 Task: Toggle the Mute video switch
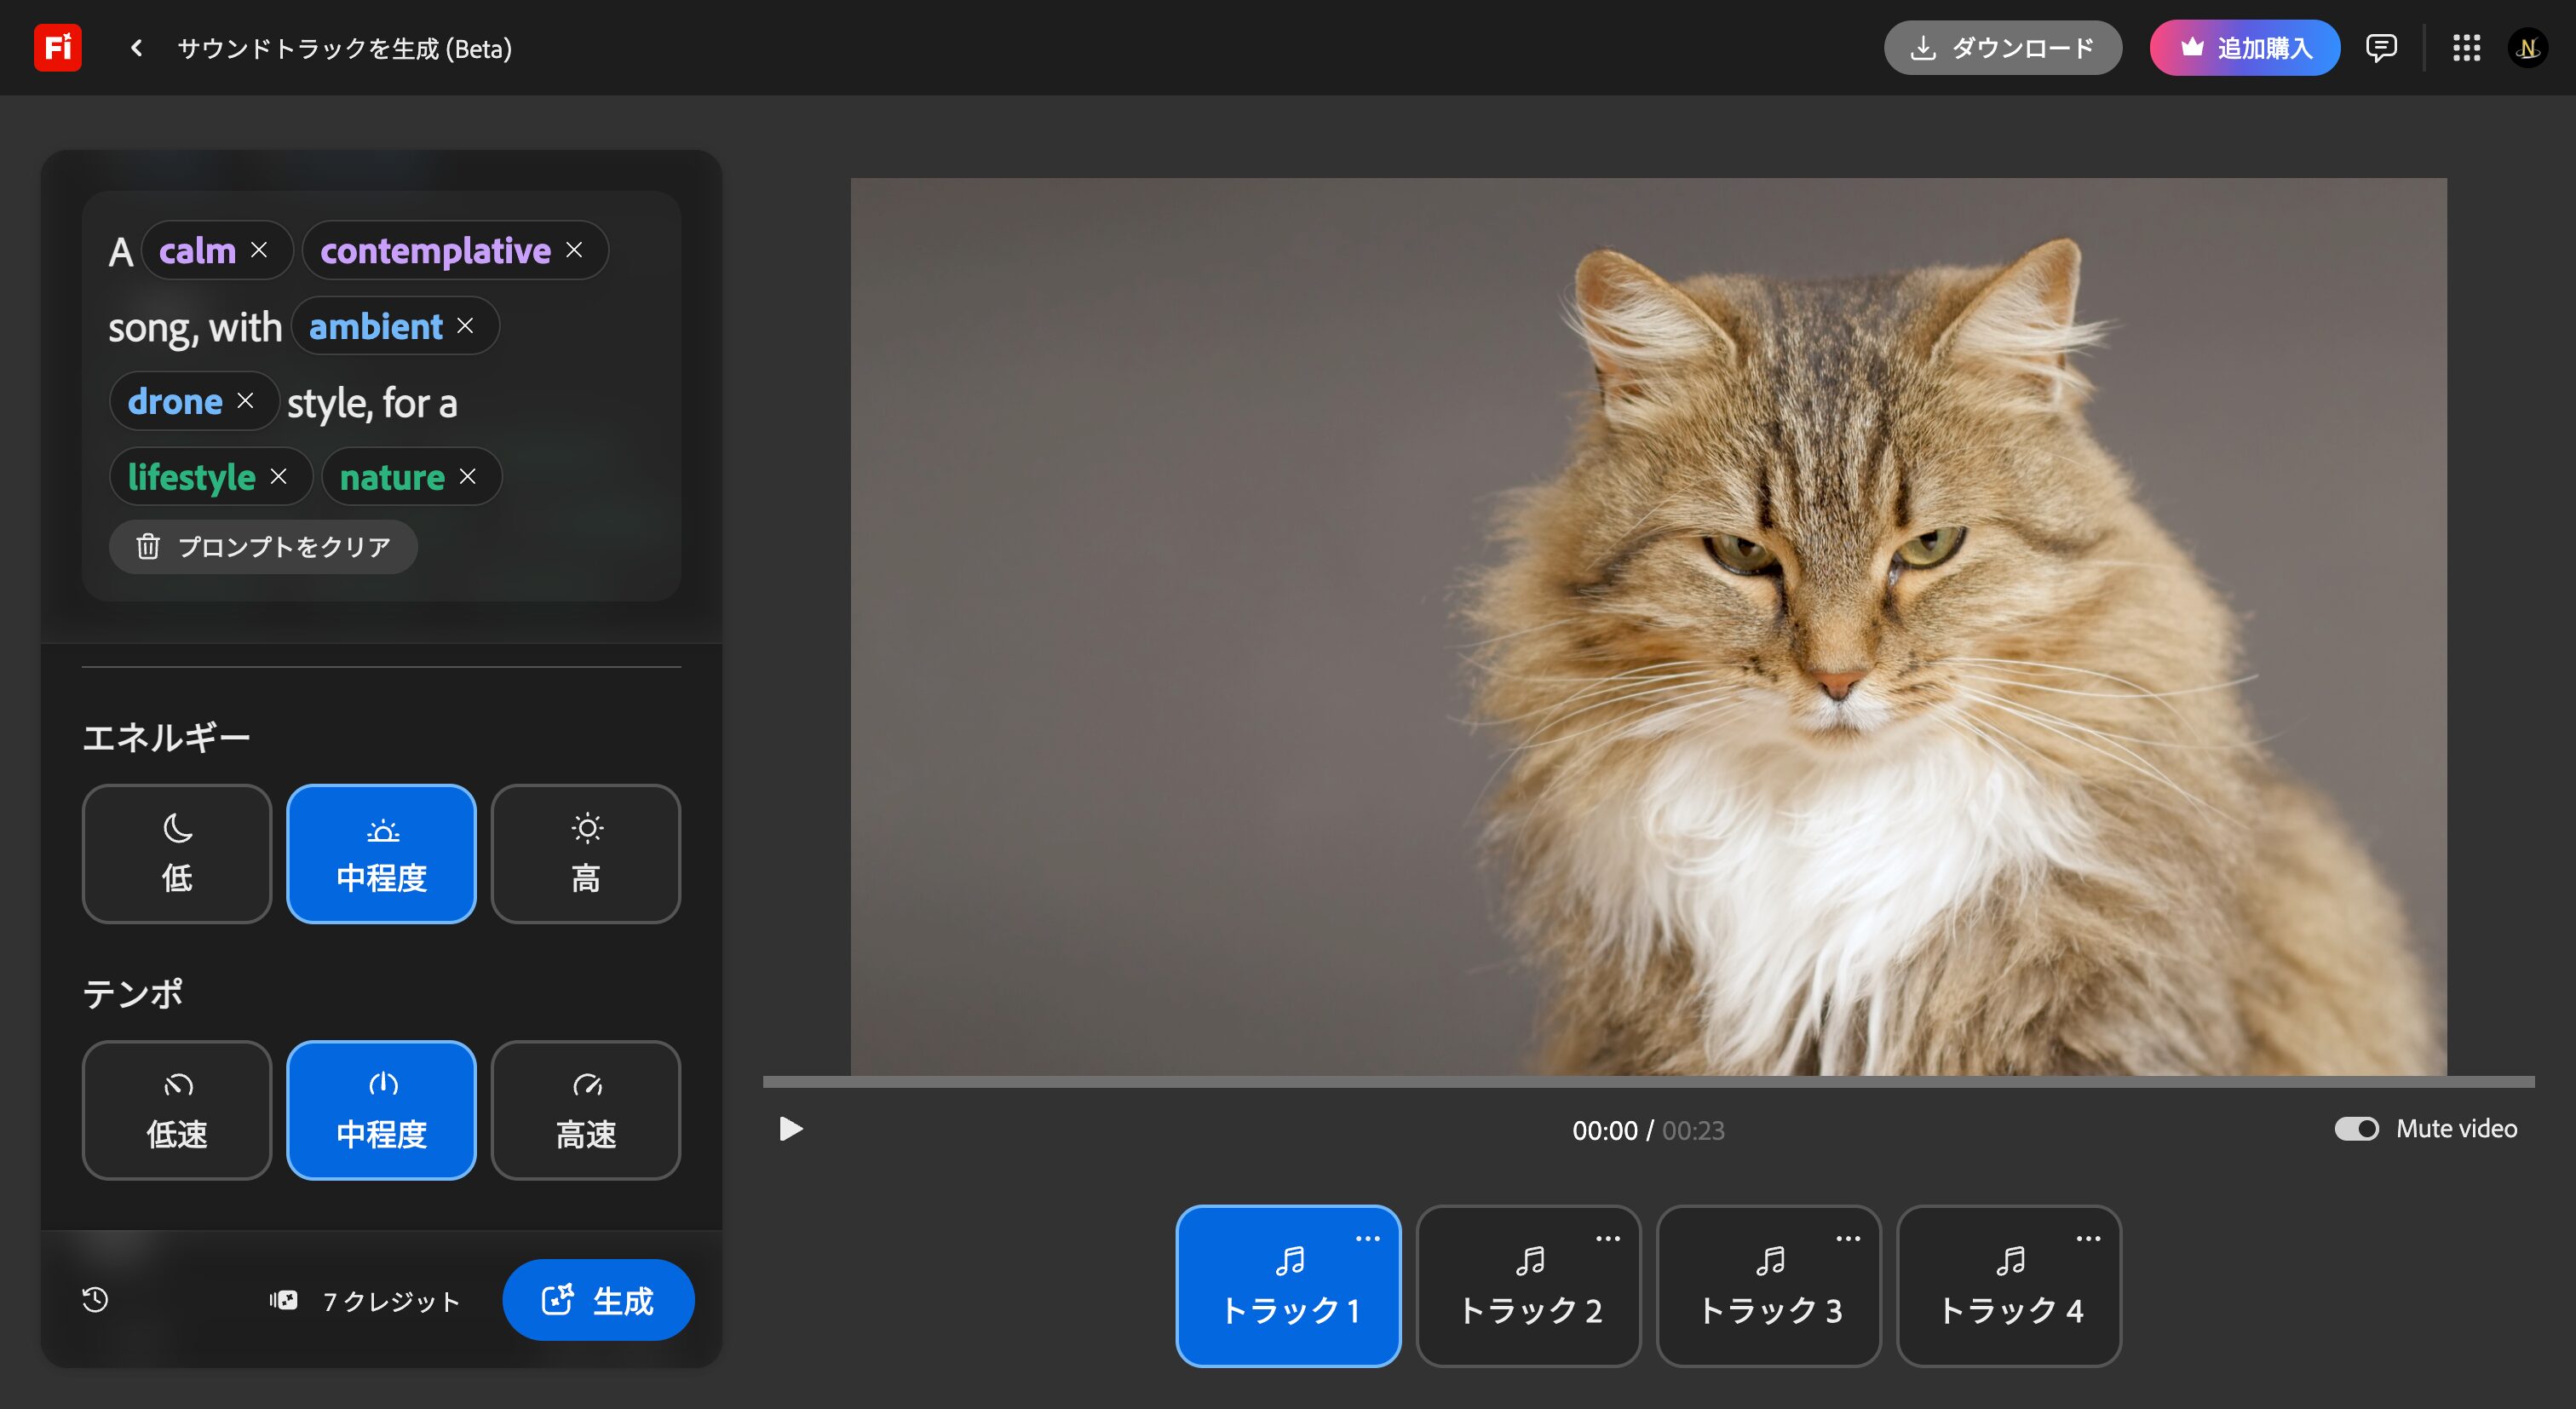click(x=2358, y=1129)
